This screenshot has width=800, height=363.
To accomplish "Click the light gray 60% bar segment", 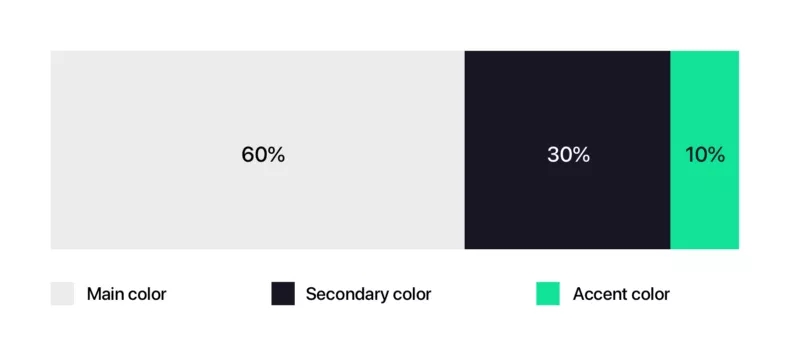I will 258,150.
